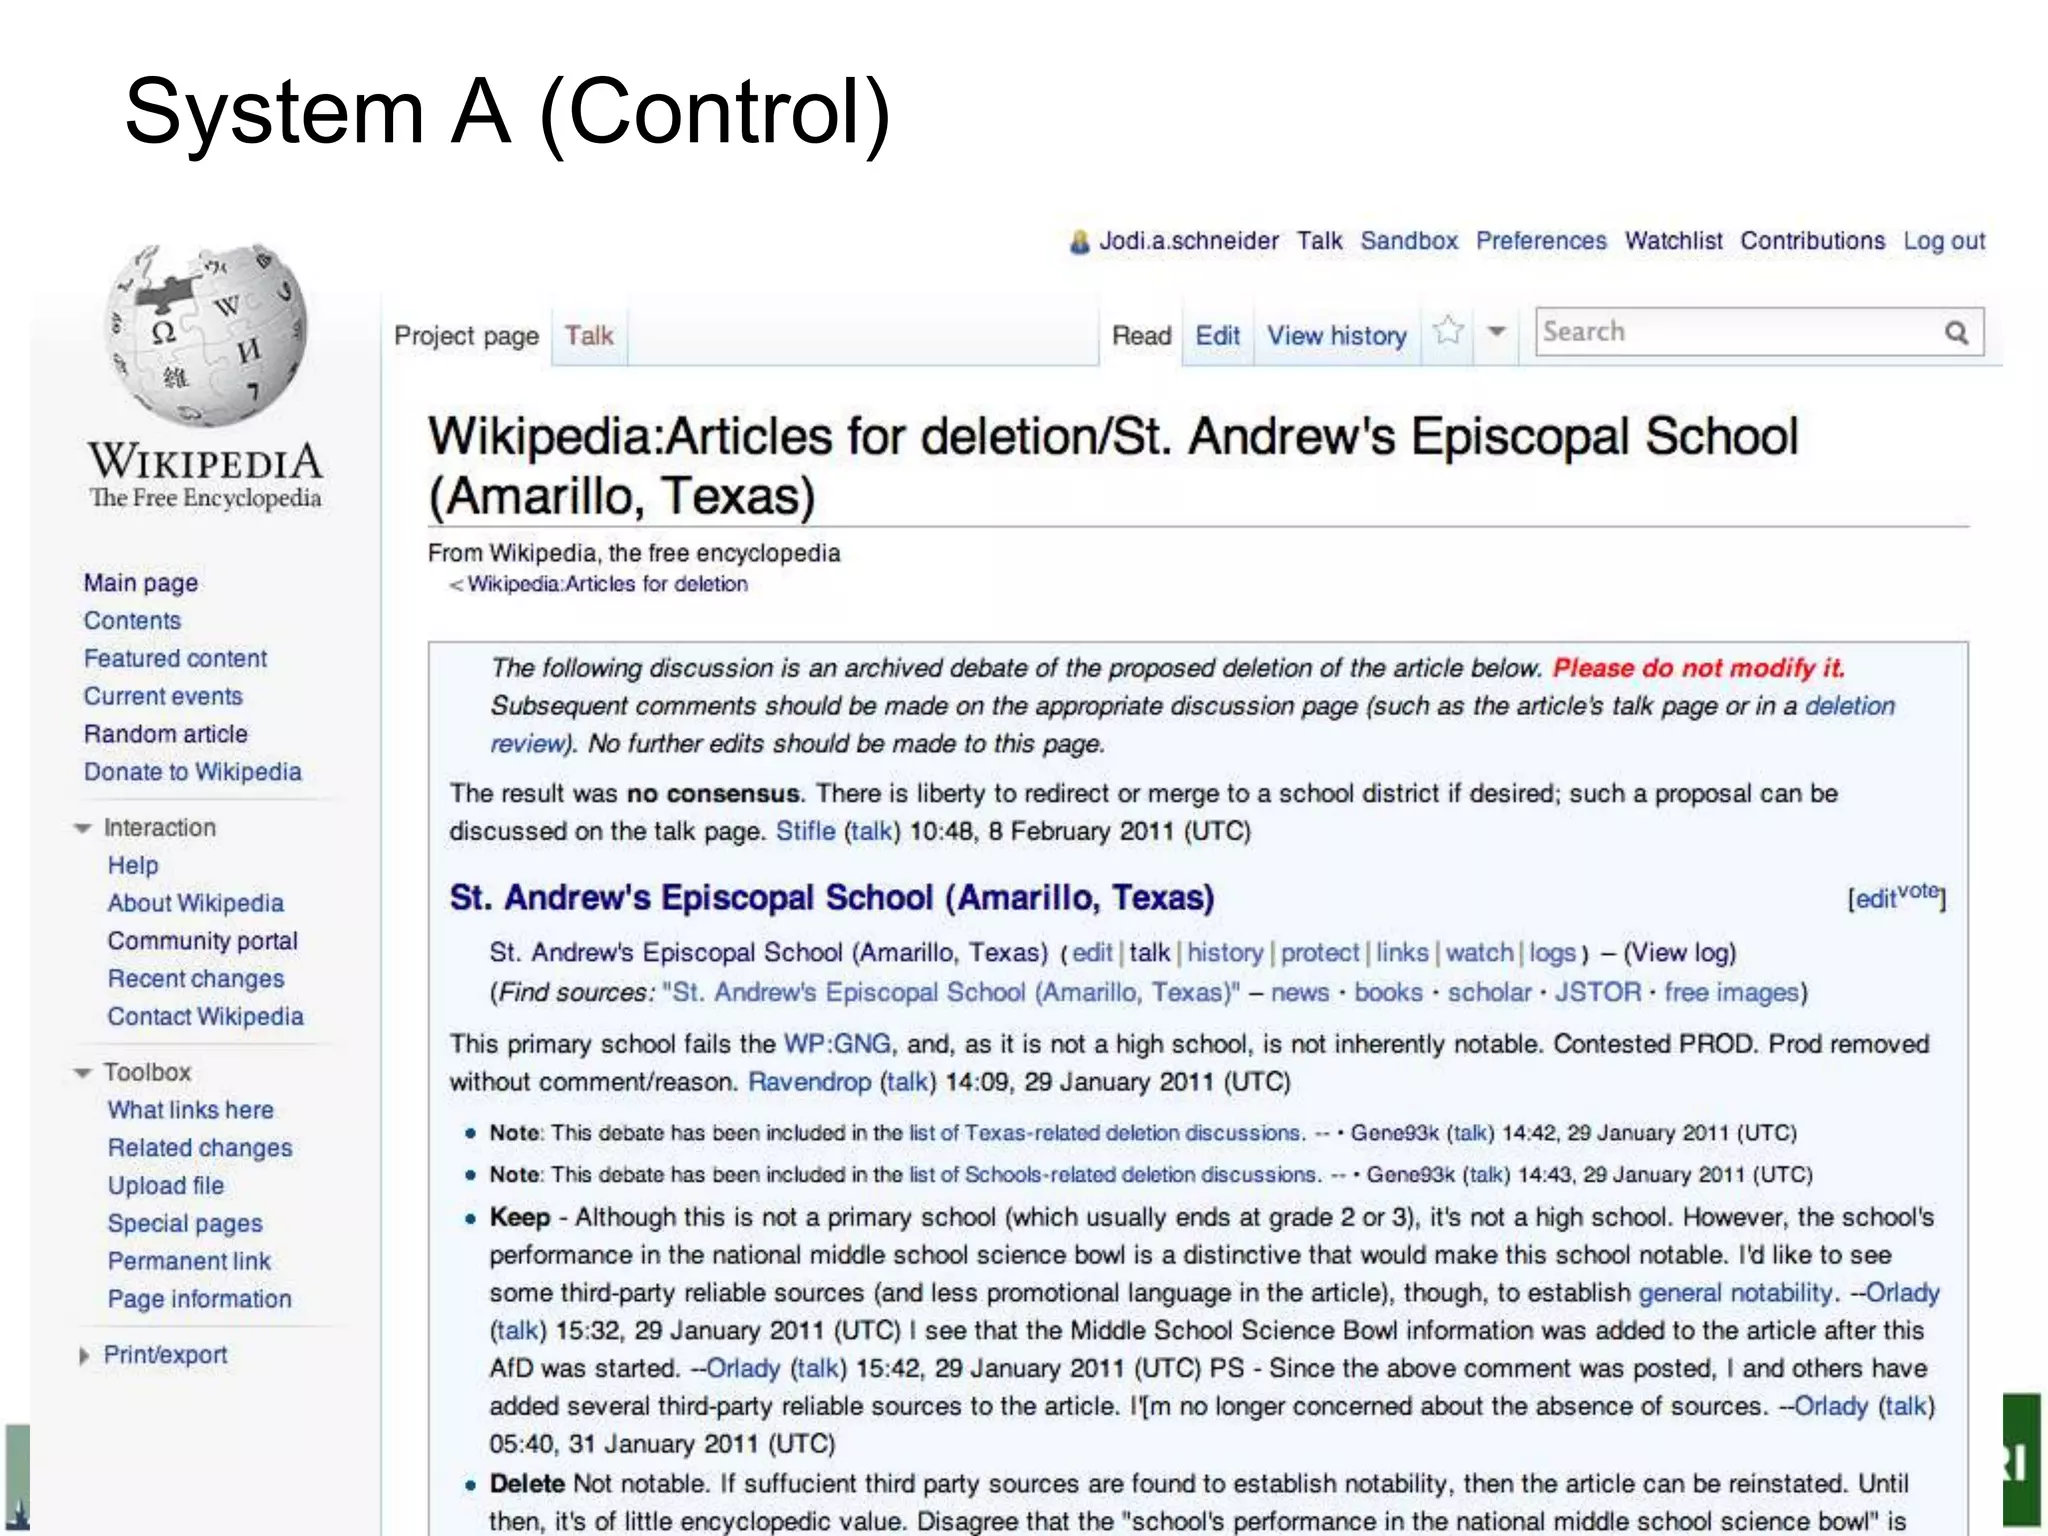The width and height of the screenshot is (2048, 1536).
Task: Open the Watchlist link
Action: pos(1673,241)
